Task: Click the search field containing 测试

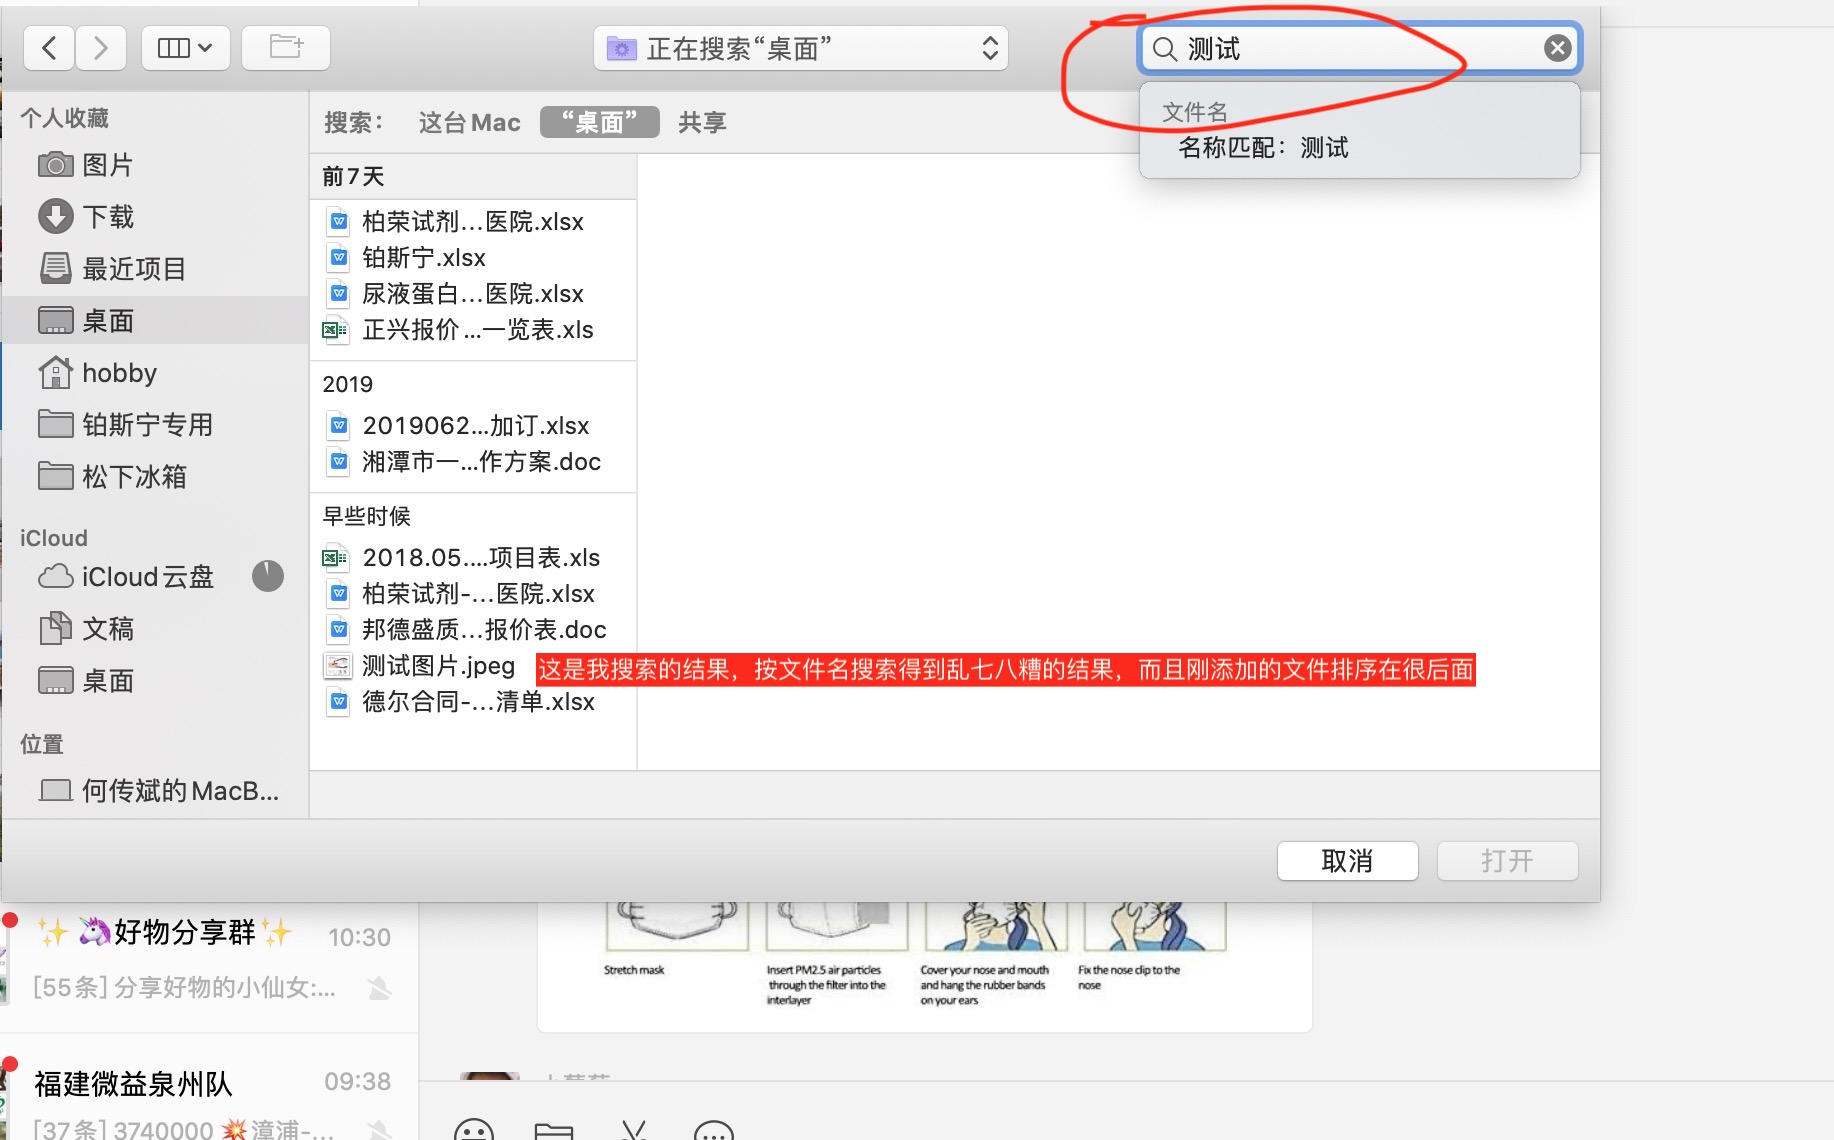Action: click(x=1359, y=48)
